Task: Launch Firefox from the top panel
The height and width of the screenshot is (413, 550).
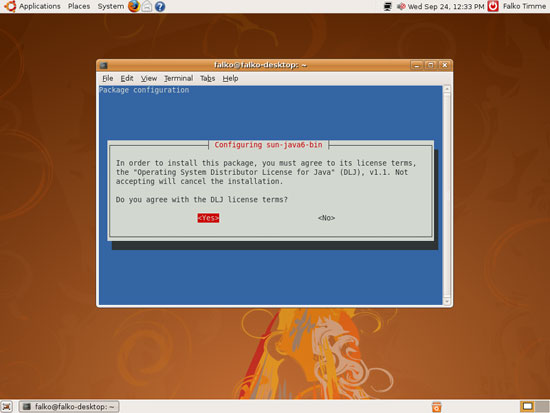Action: pos(134,6)
